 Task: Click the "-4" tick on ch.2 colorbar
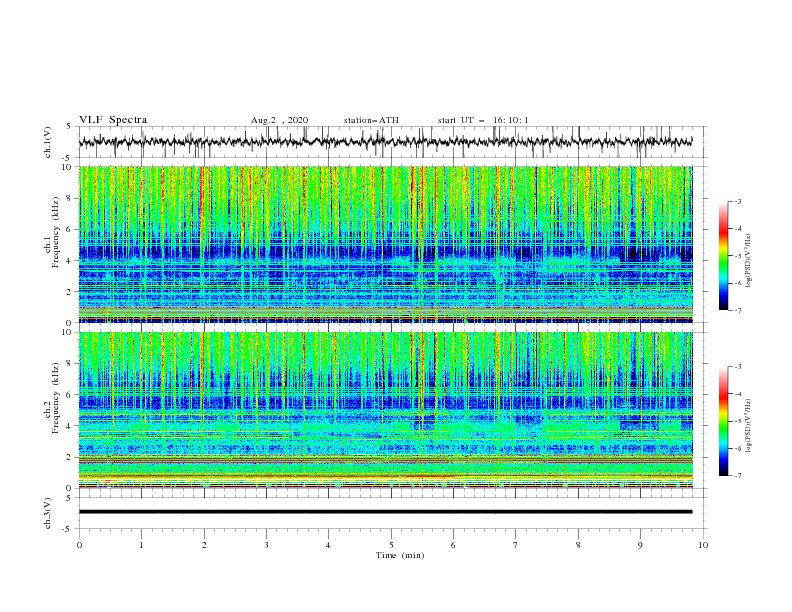[x=738, y=394]
